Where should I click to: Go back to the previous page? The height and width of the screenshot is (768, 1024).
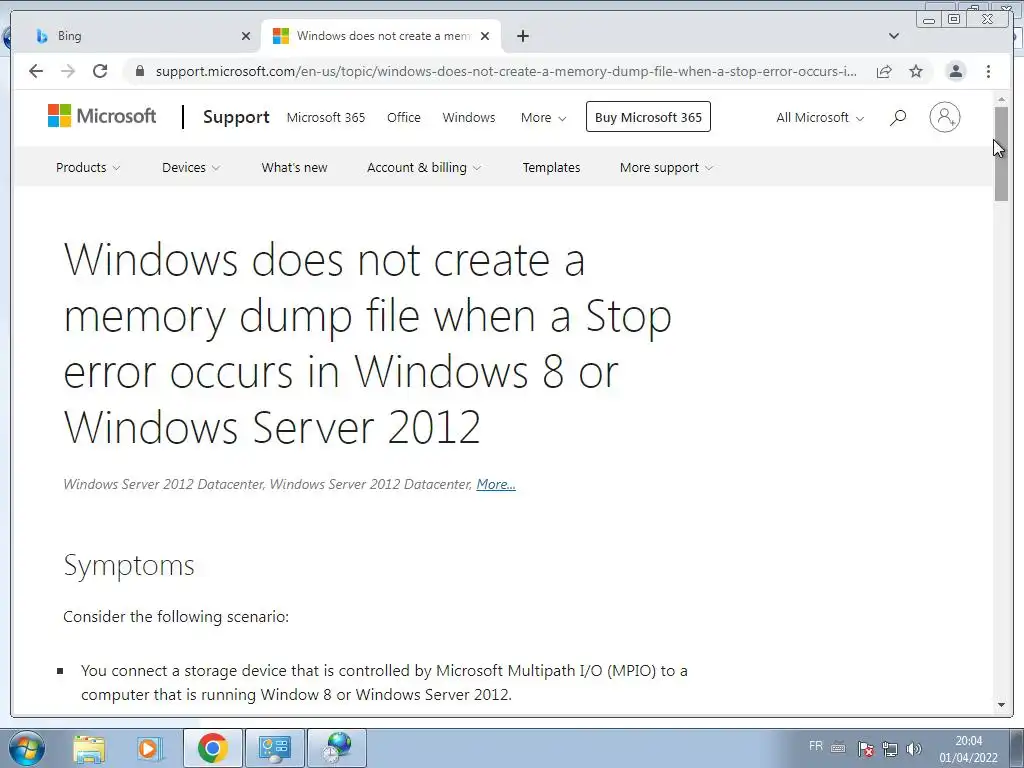coord(36,71)
